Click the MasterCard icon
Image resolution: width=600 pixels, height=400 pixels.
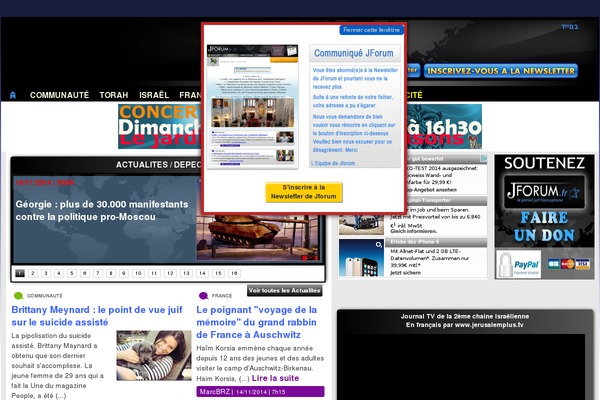pyautogui.click(x=568, y=264)
